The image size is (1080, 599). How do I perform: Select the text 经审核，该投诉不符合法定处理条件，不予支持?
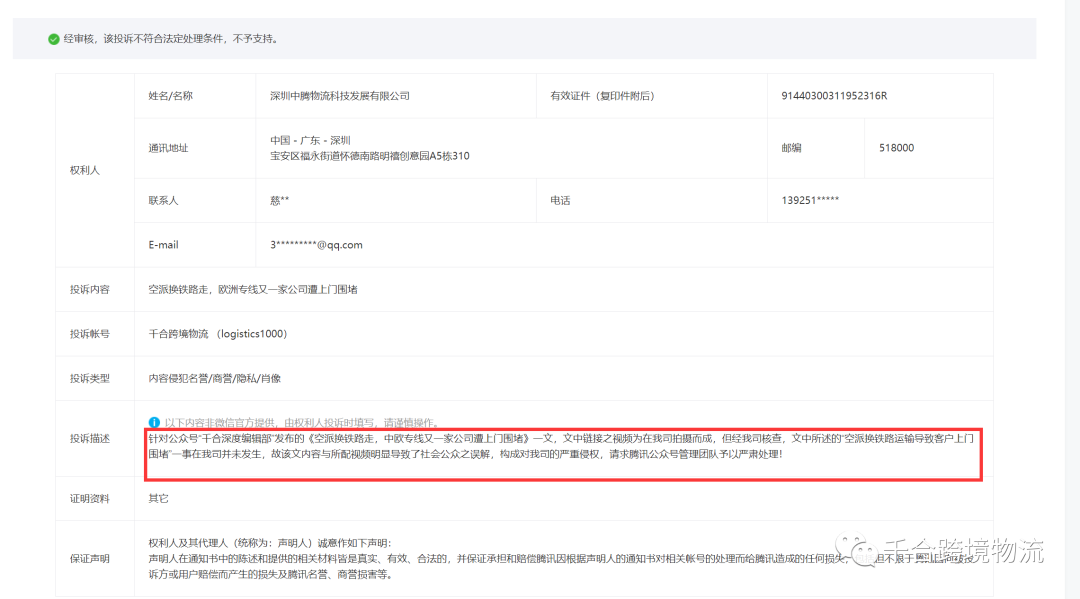(170, 39)
